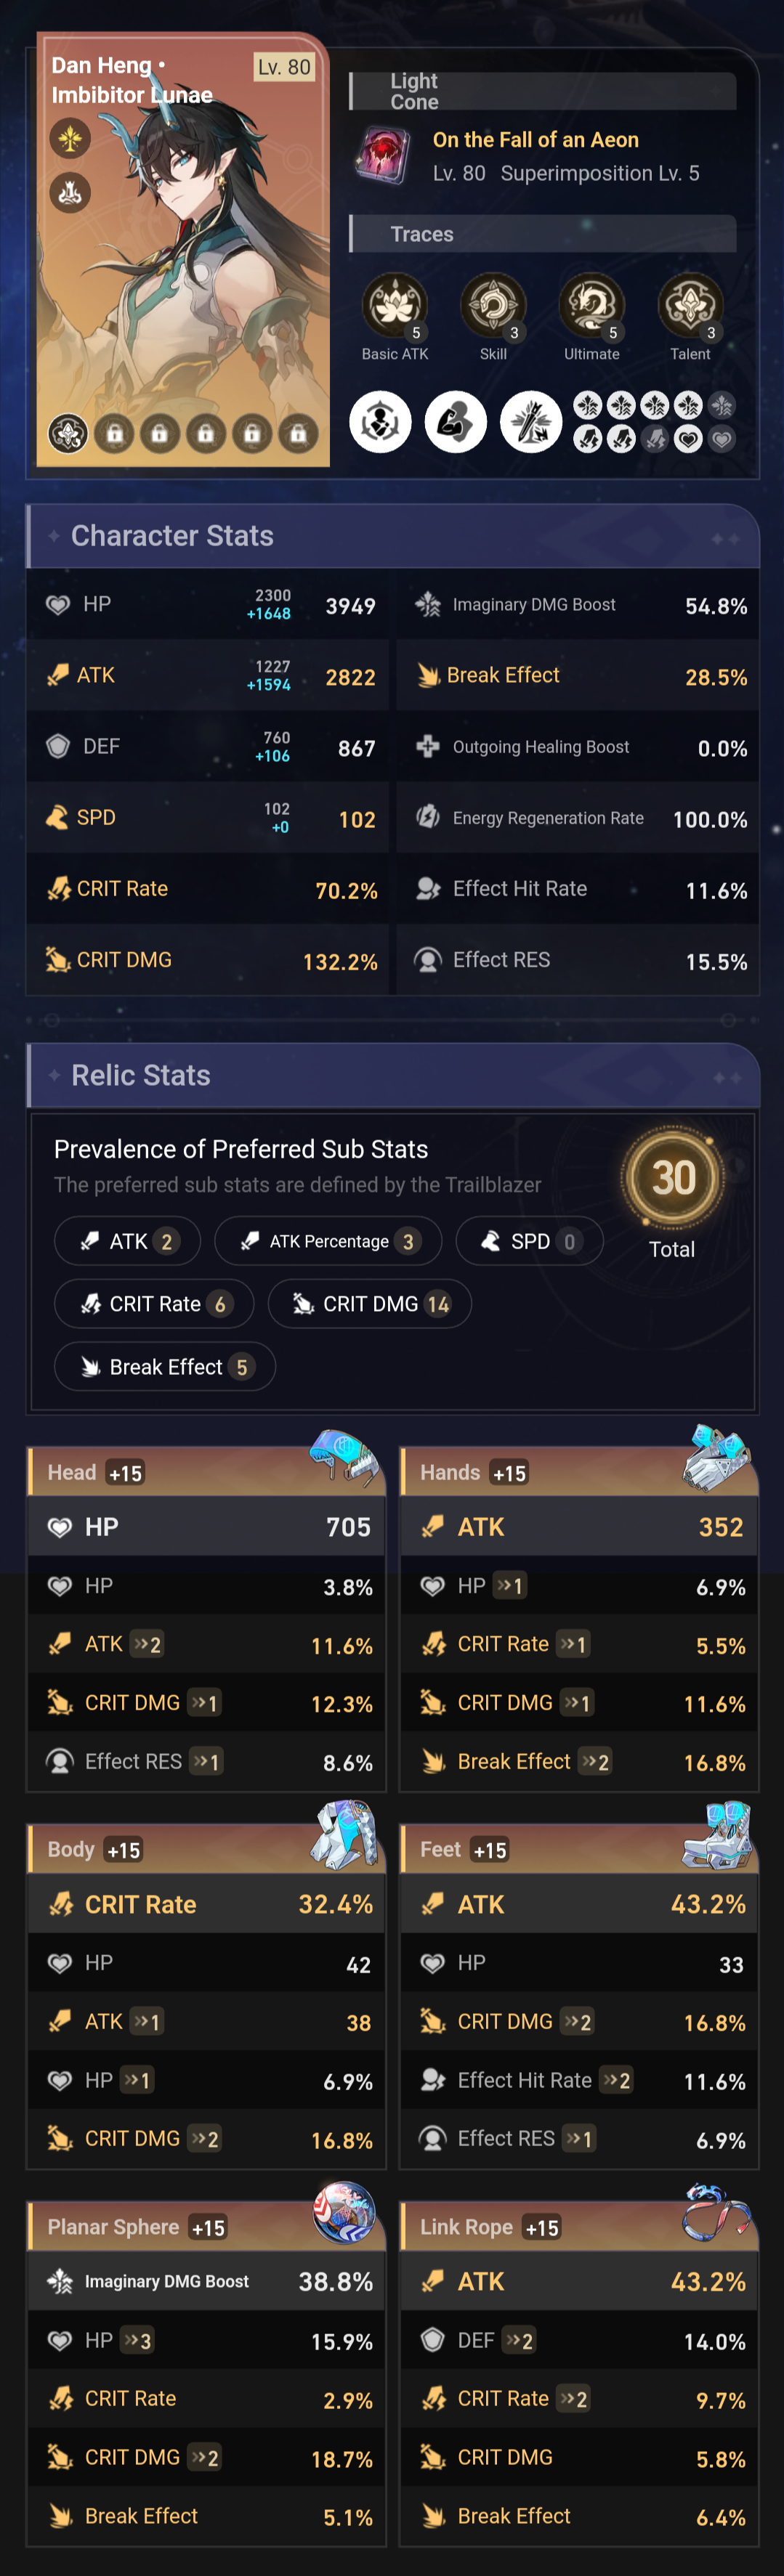Viewport: 784px width, 2576px height.
Task: Select the arrows technique icon
Action: point(530,422)
